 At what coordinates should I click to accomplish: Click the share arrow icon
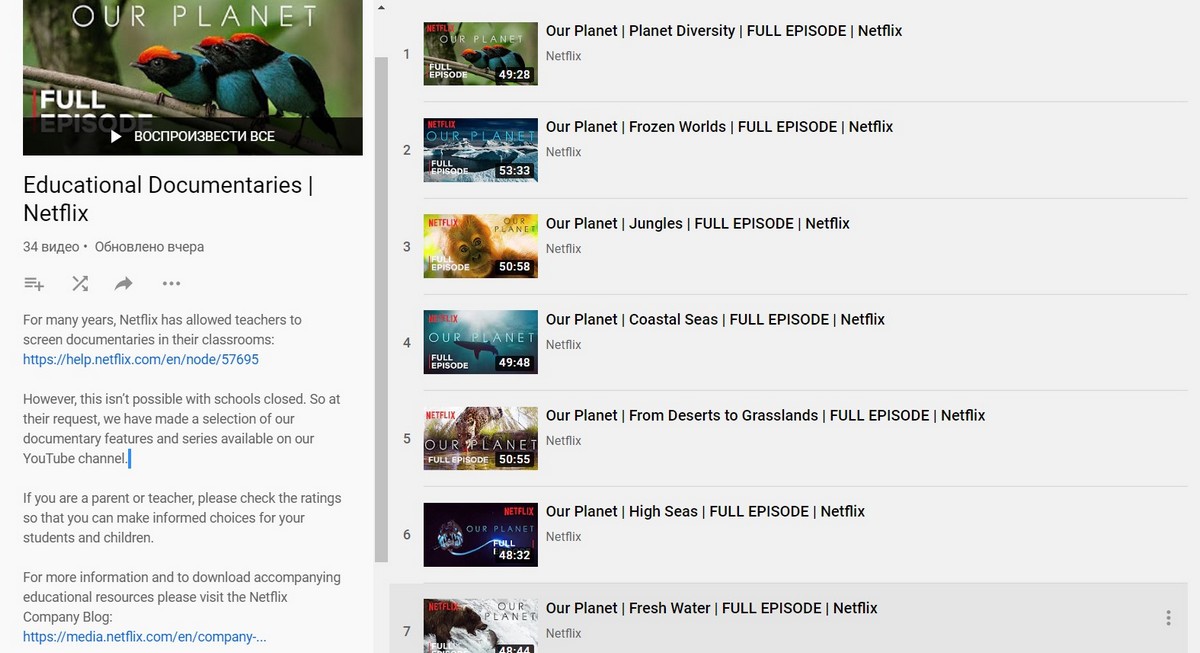[x=124, y=284]
